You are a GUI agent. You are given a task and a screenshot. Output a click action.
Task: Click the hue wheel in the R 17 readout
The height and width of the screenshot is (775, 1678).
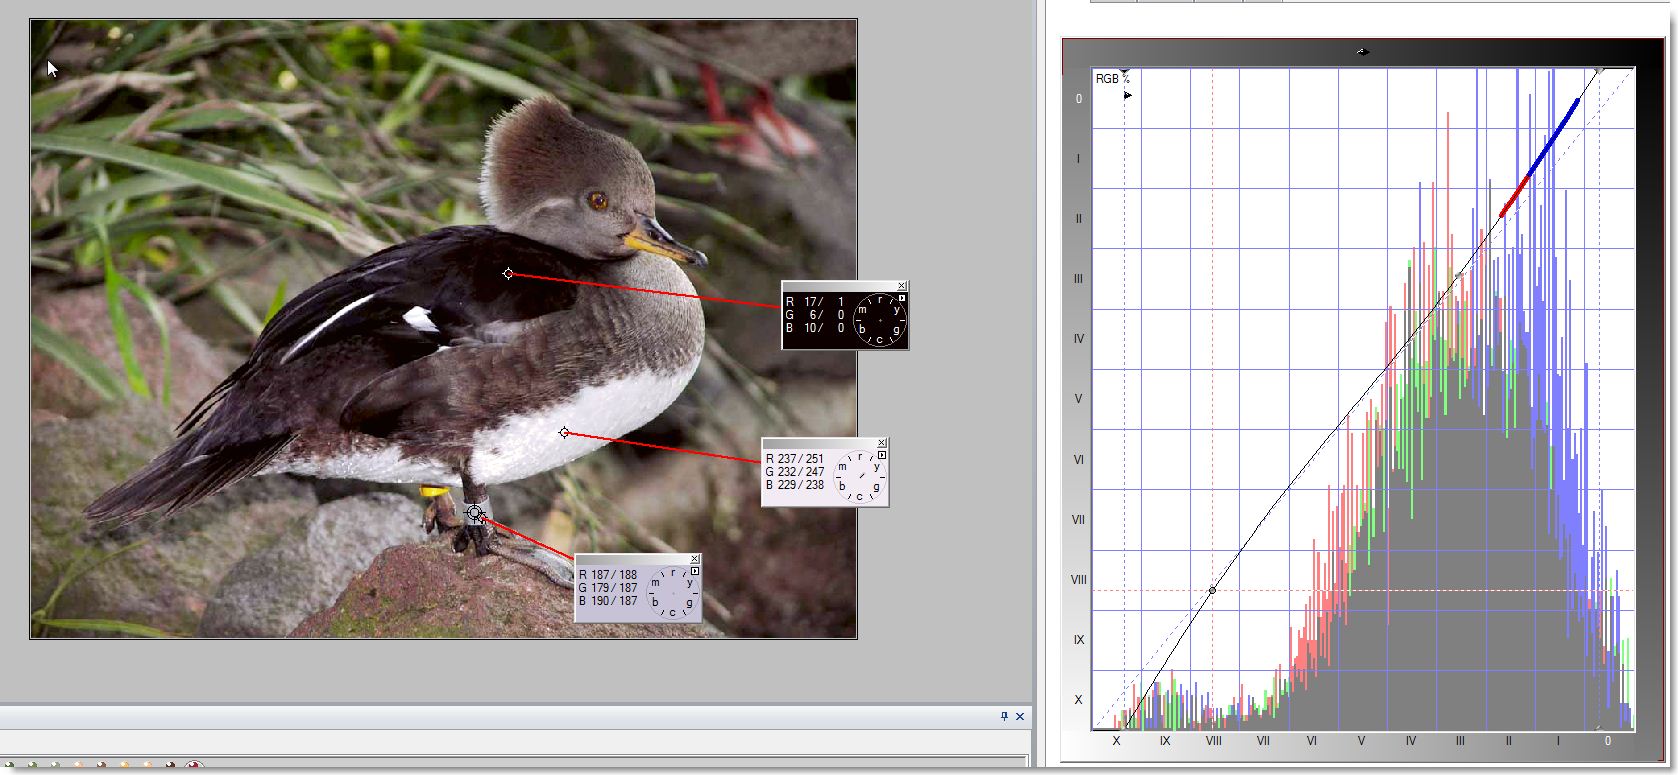tap(880, 320)
